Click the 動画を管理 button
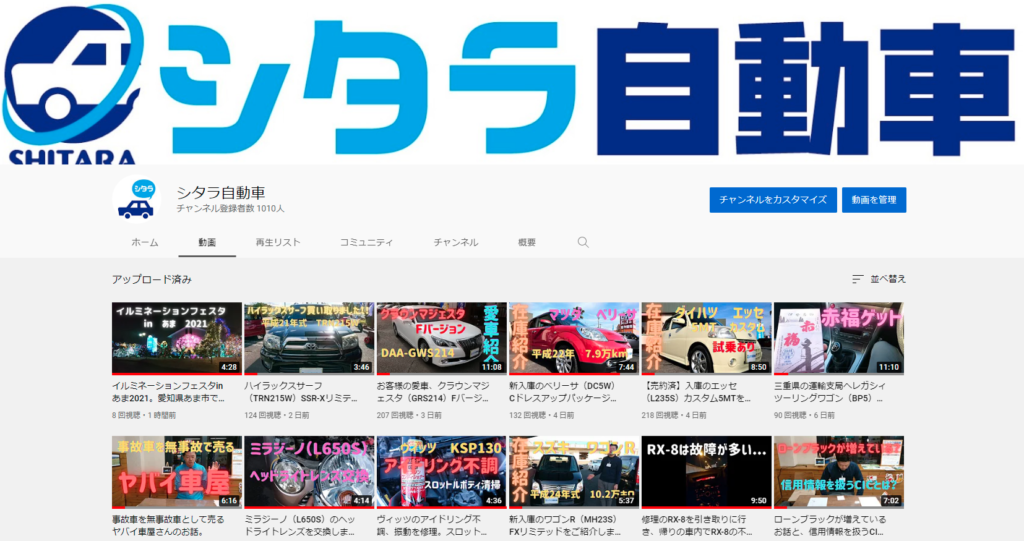This screenshot has width=1024, height=541. (x=874, y=200)
